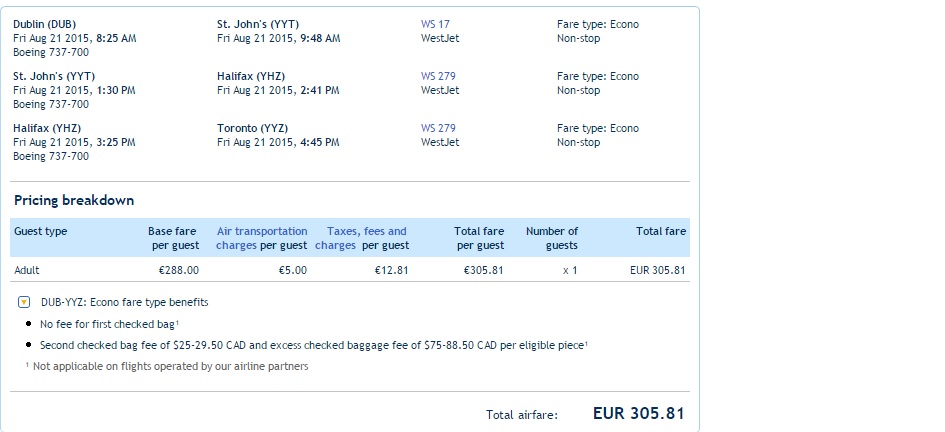Click the Halifax (YHZ) arrival label

click(x=251, y=77)
